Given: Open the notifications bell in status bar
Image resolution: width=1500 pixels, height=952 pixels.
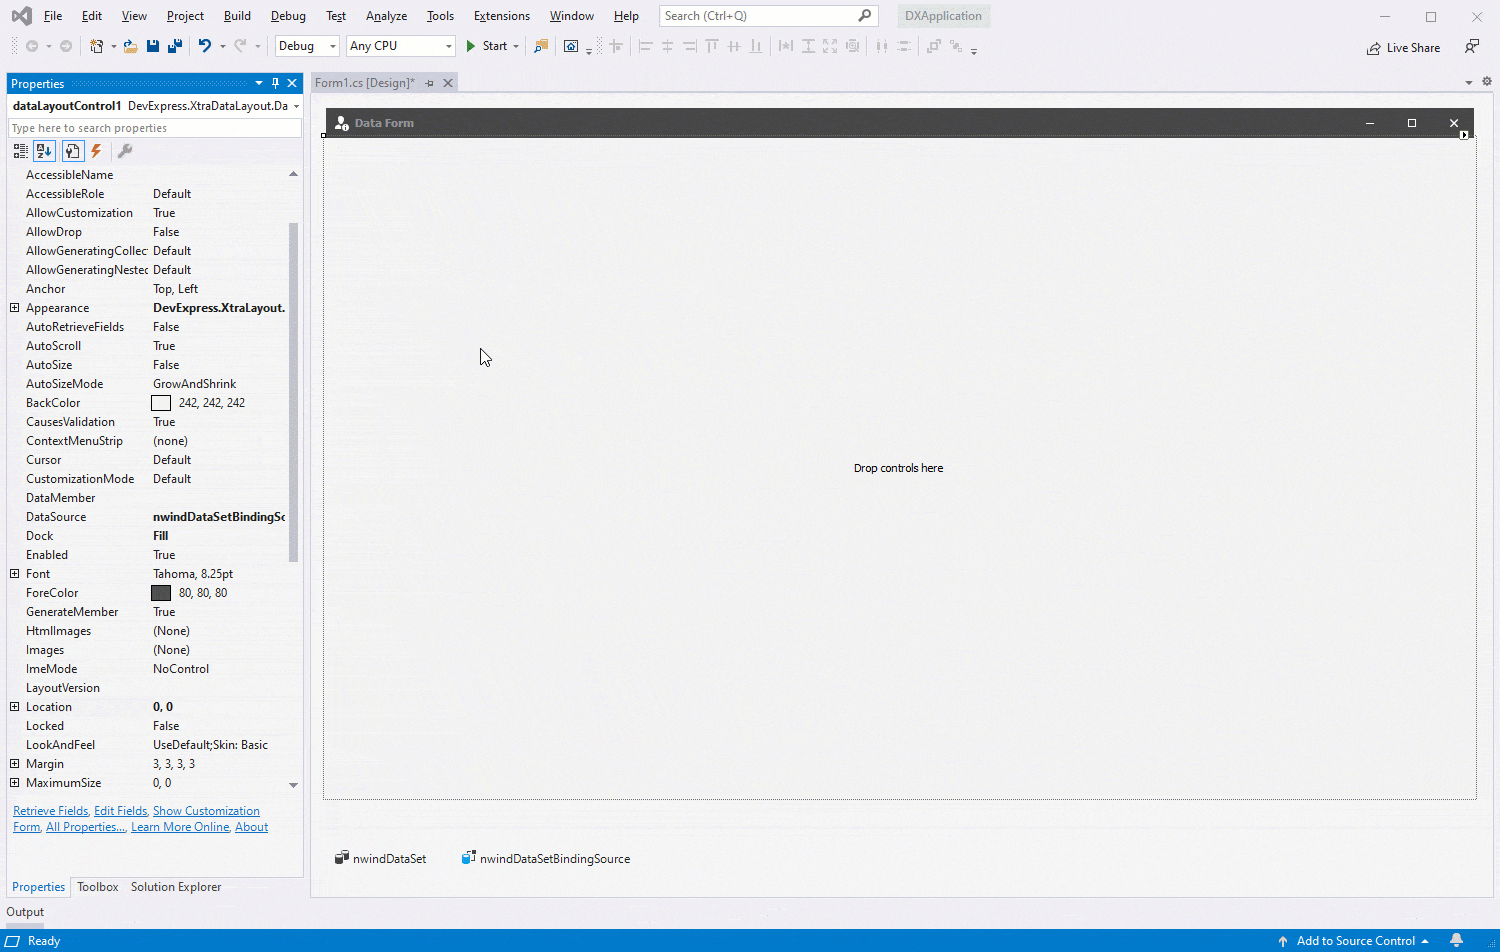Looking at the screenshot, I should click(1456, 940).
